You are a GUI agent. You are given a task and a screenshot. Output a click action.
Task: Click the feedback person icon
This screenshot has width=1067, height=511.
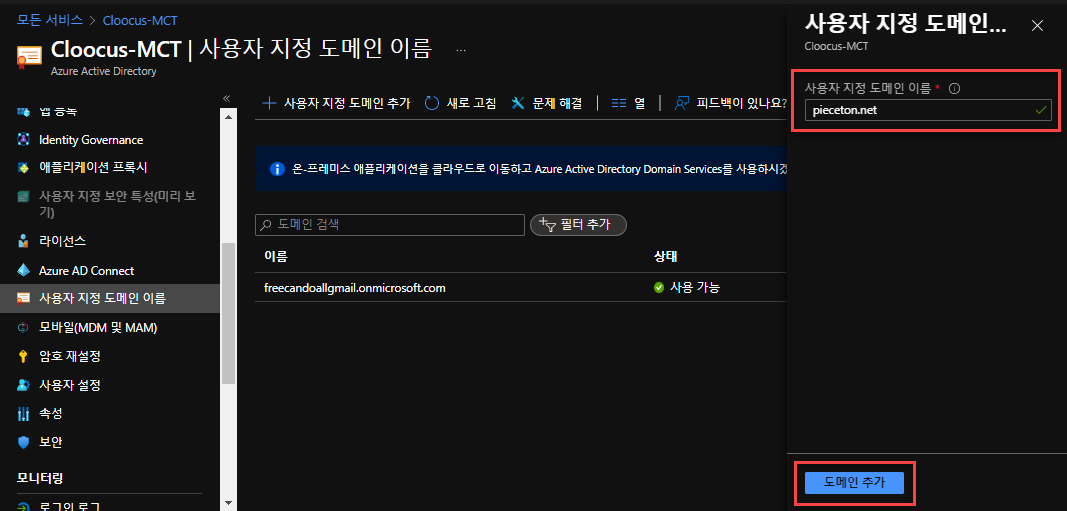682,103
